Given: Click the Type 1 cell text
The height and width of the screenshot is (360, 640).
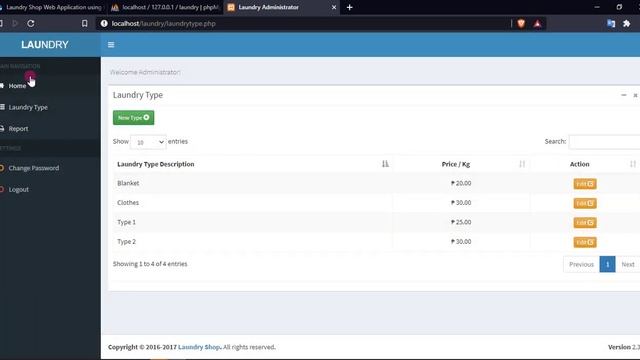Looking at the screenshot, I should [126, 222].
